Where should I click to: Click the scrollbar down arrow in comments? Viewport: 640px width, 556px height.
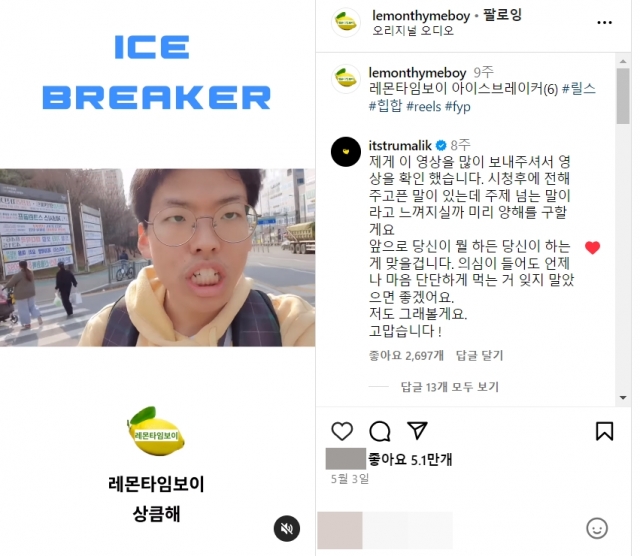[x=623, y=397]
